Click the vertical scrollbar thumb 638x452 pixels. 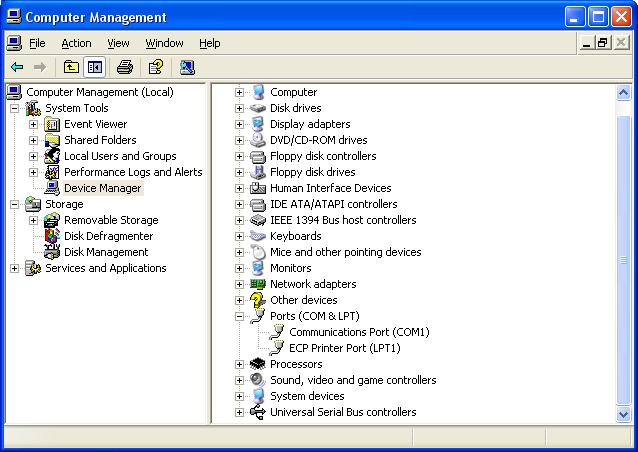(623, 260)
